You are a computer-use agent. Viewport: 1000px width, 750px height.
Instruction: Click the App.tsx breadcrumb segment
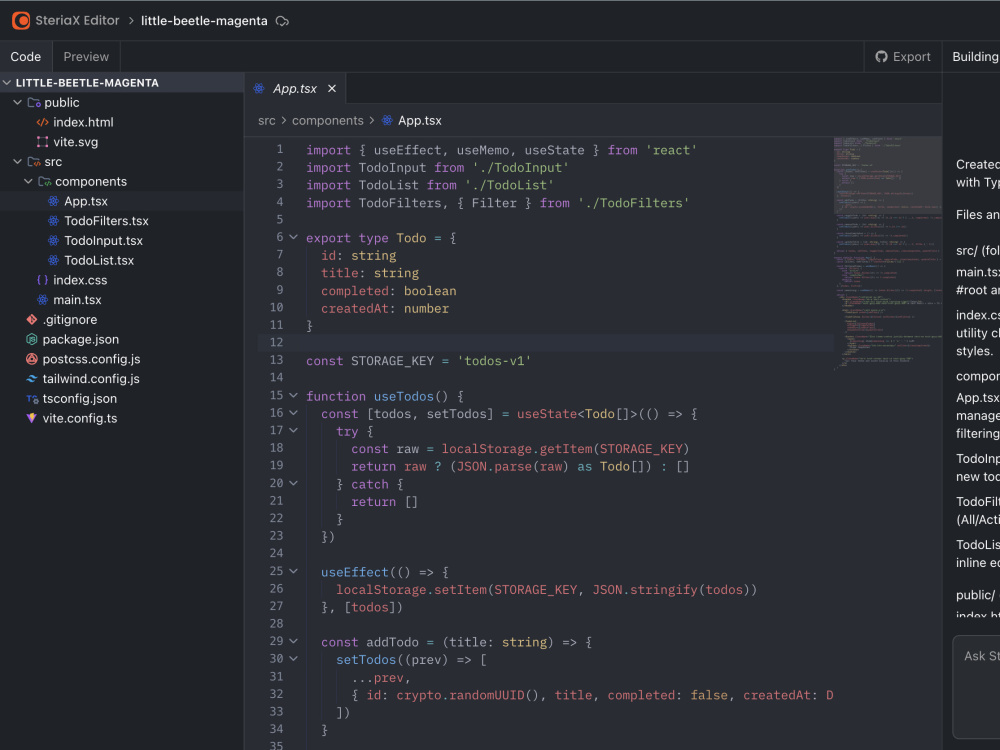(x=420, y=121)
